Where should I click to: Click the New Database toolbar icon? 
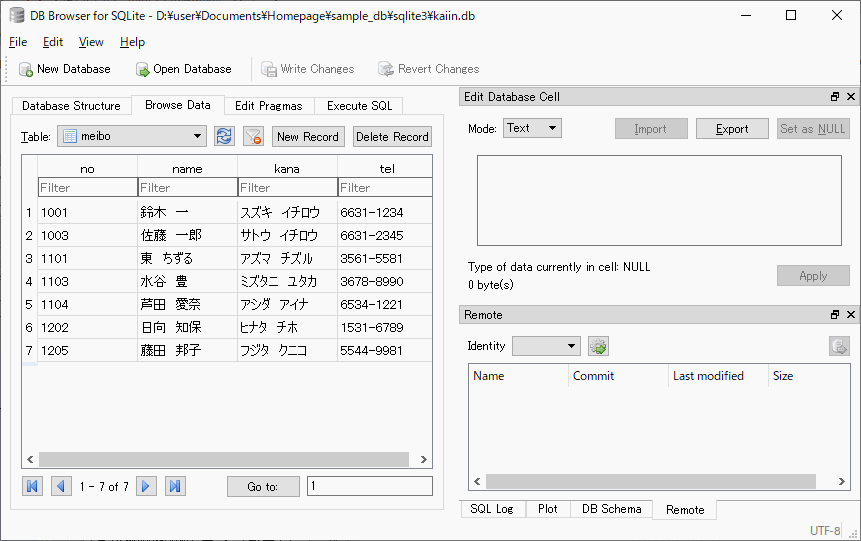26,69
